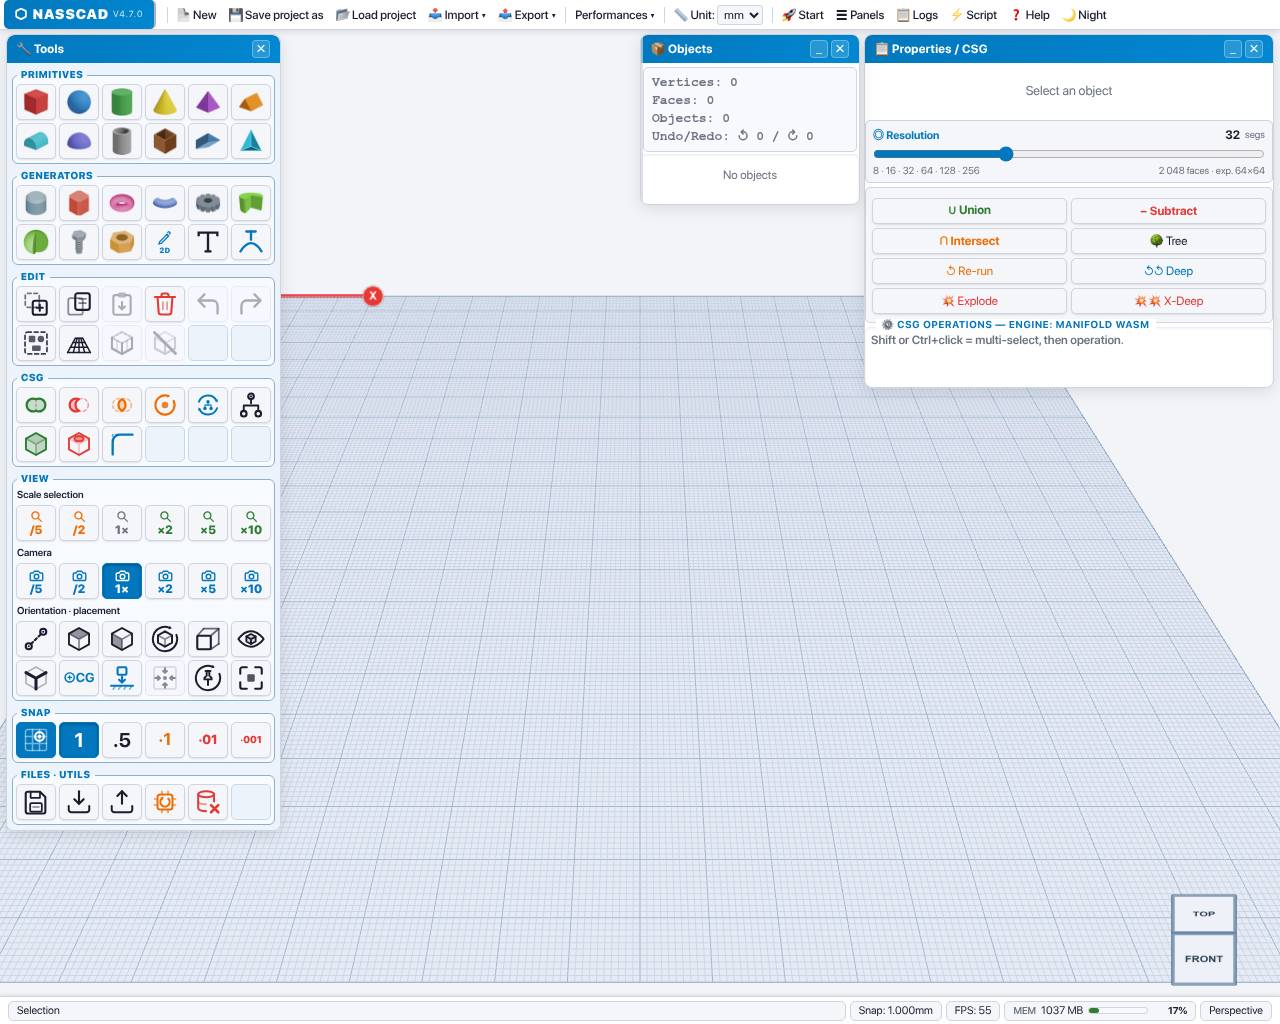Click the eye view cube icon

tap(251, 638)
